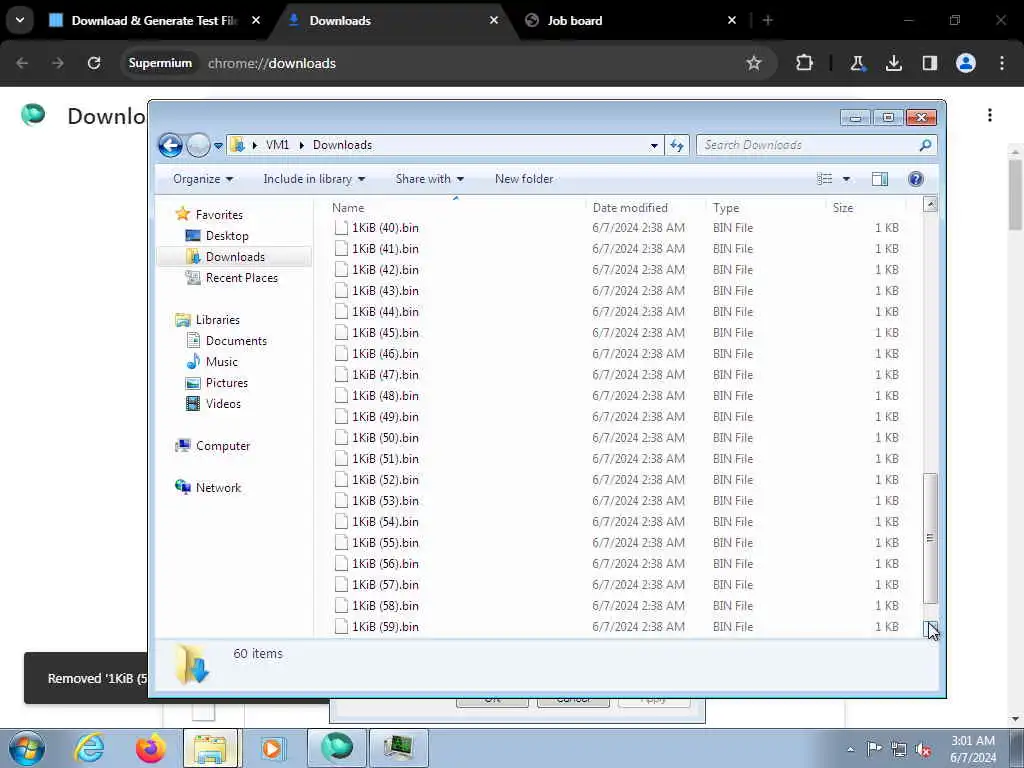The width and height of the screenshot is (1024, 768).
Task: Open the view options dropdown arrow
Action: point(846,179)
